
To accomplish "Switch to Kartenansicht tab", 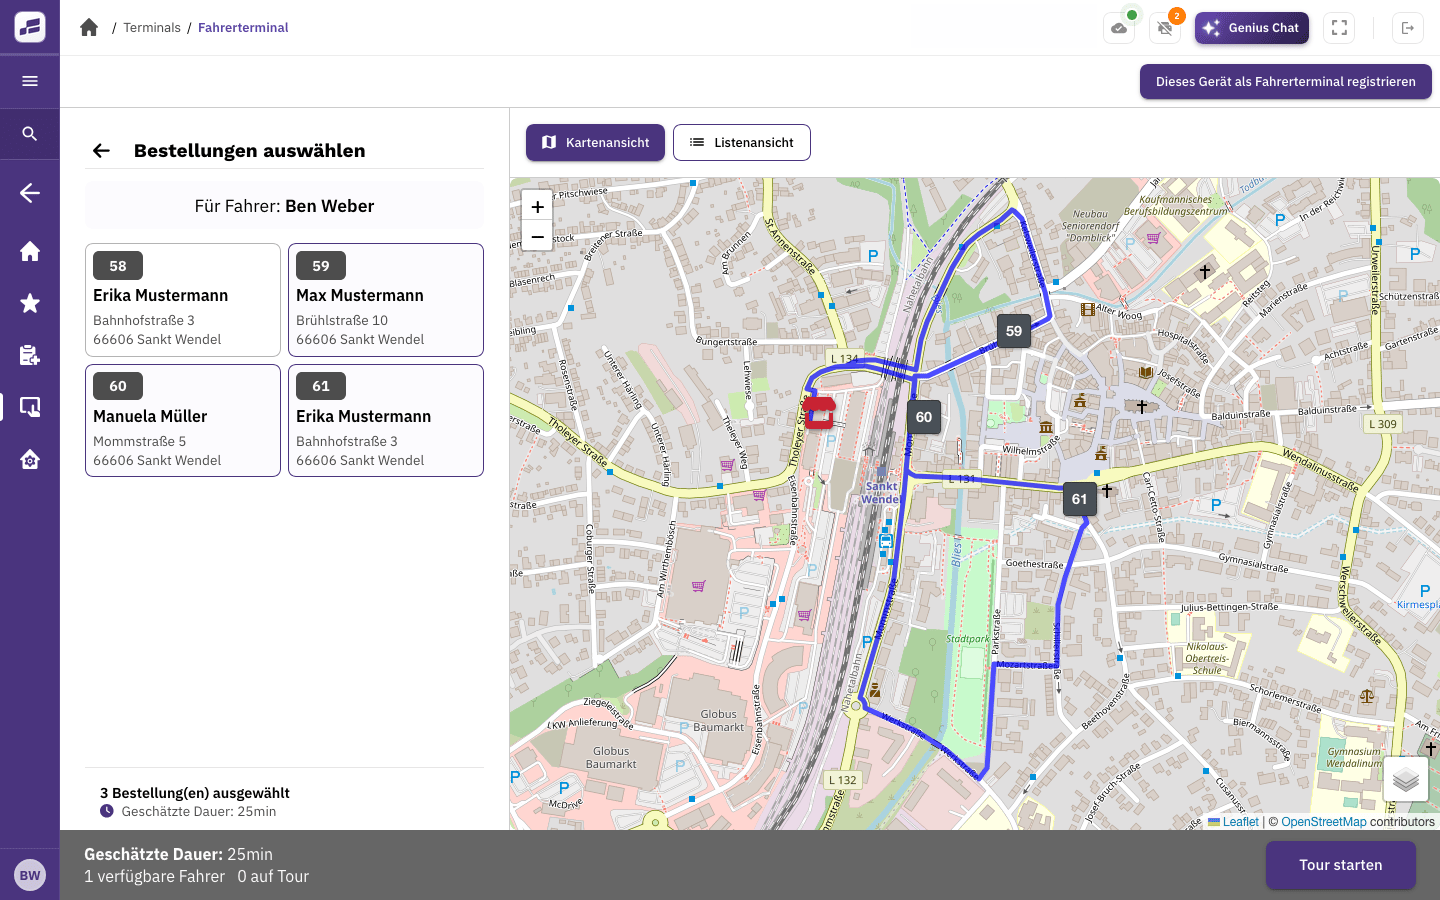I will click(595, 143).
